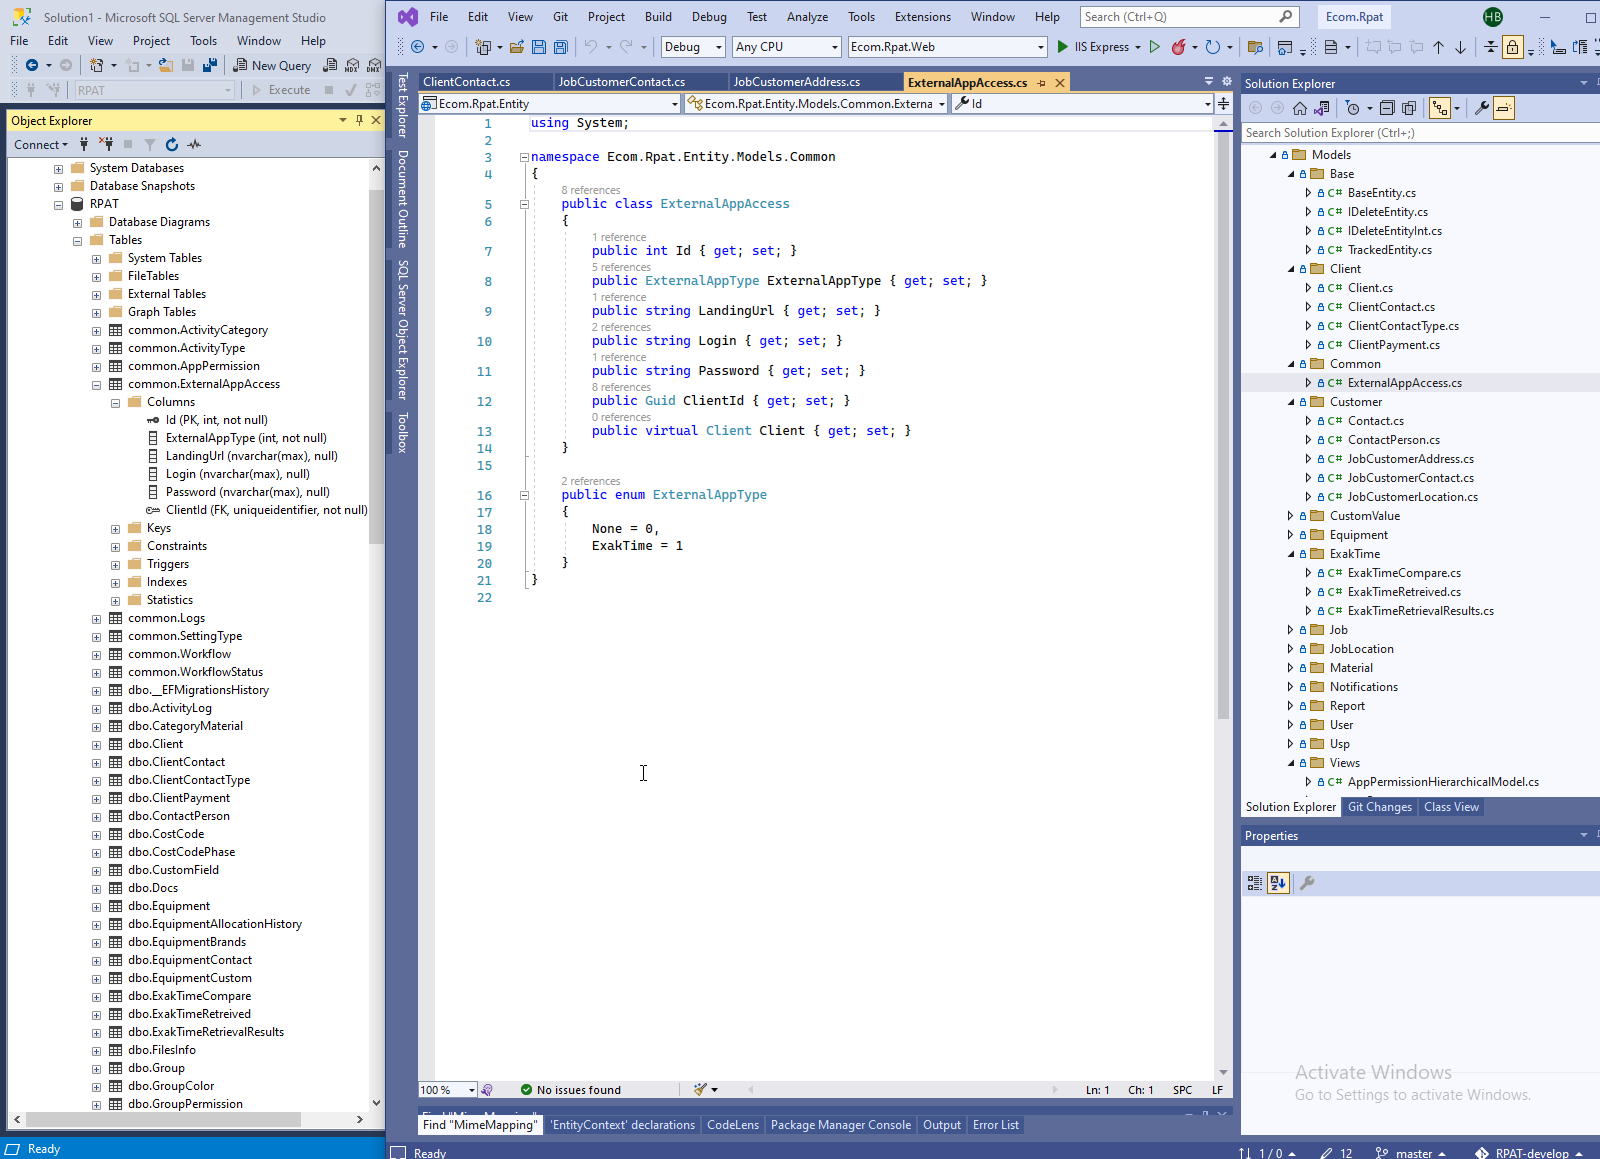
Task: Click Visual Studio search box
Action: point(1190,17)
